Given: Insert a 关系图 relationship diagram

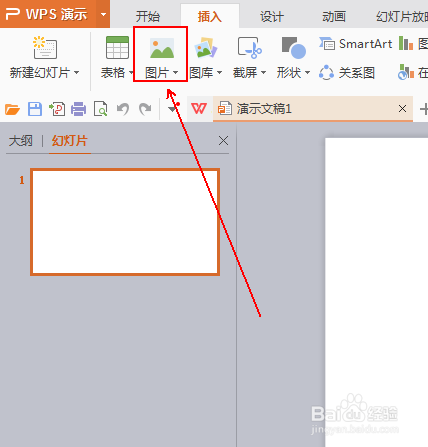Looking at the screenshot, I should click(x=347, y=72).
